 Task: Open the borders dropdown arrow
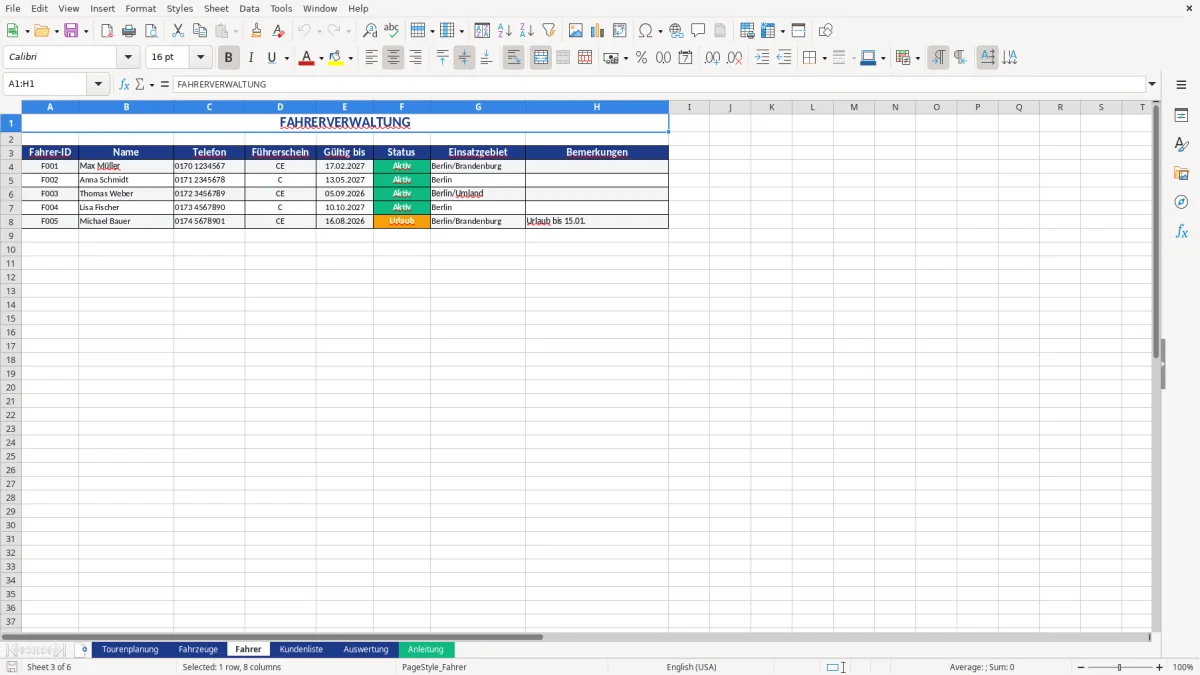click(x=824, y=57)
